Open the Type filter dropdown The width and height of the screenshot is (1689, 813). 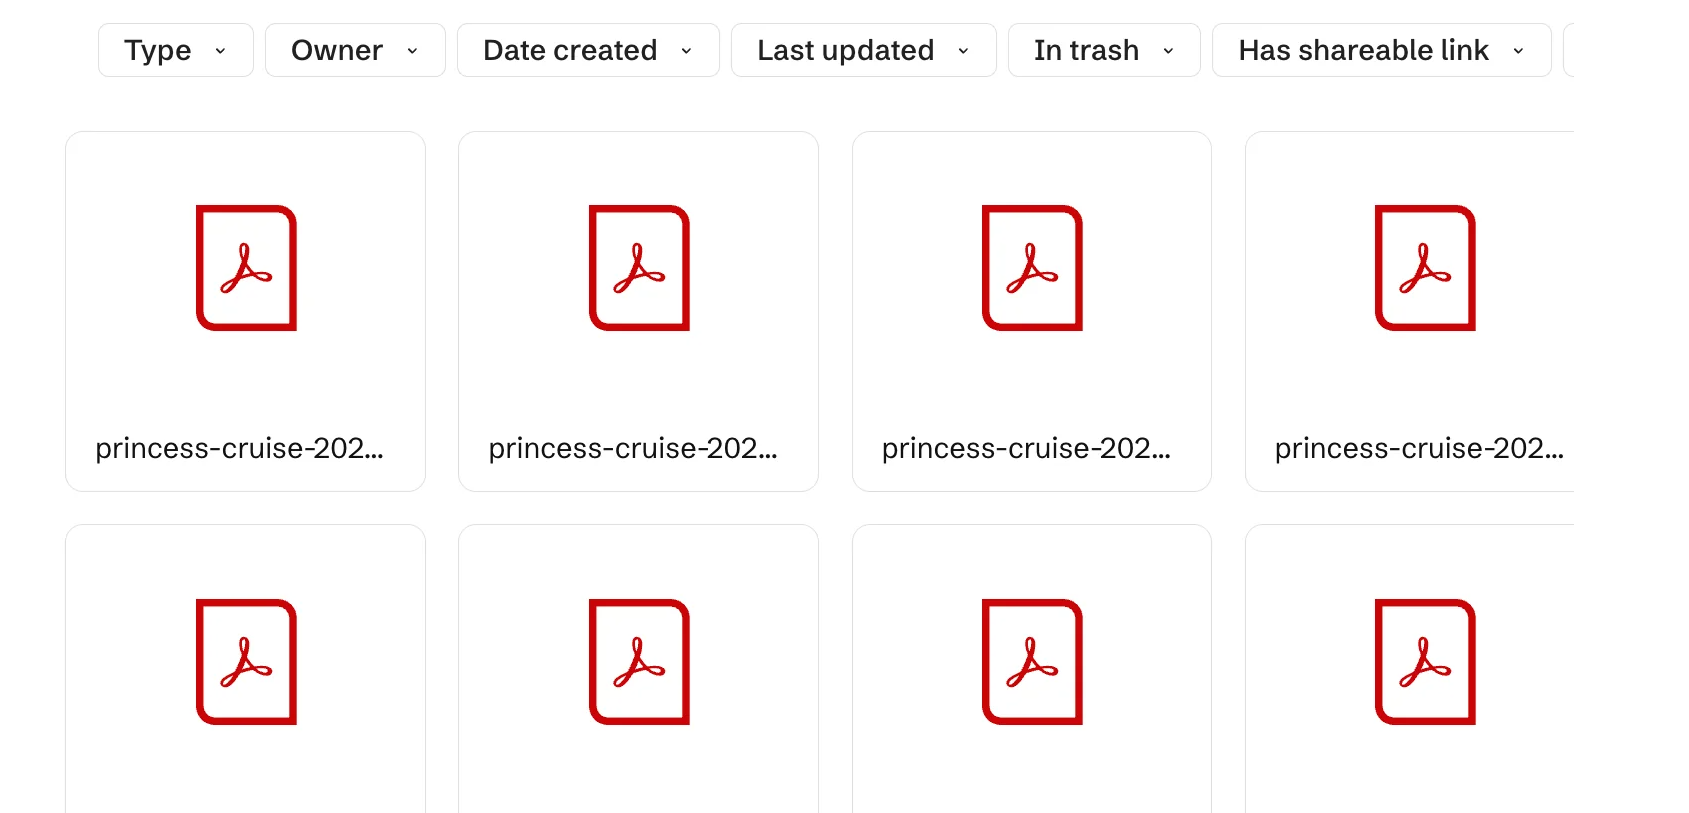175,50
